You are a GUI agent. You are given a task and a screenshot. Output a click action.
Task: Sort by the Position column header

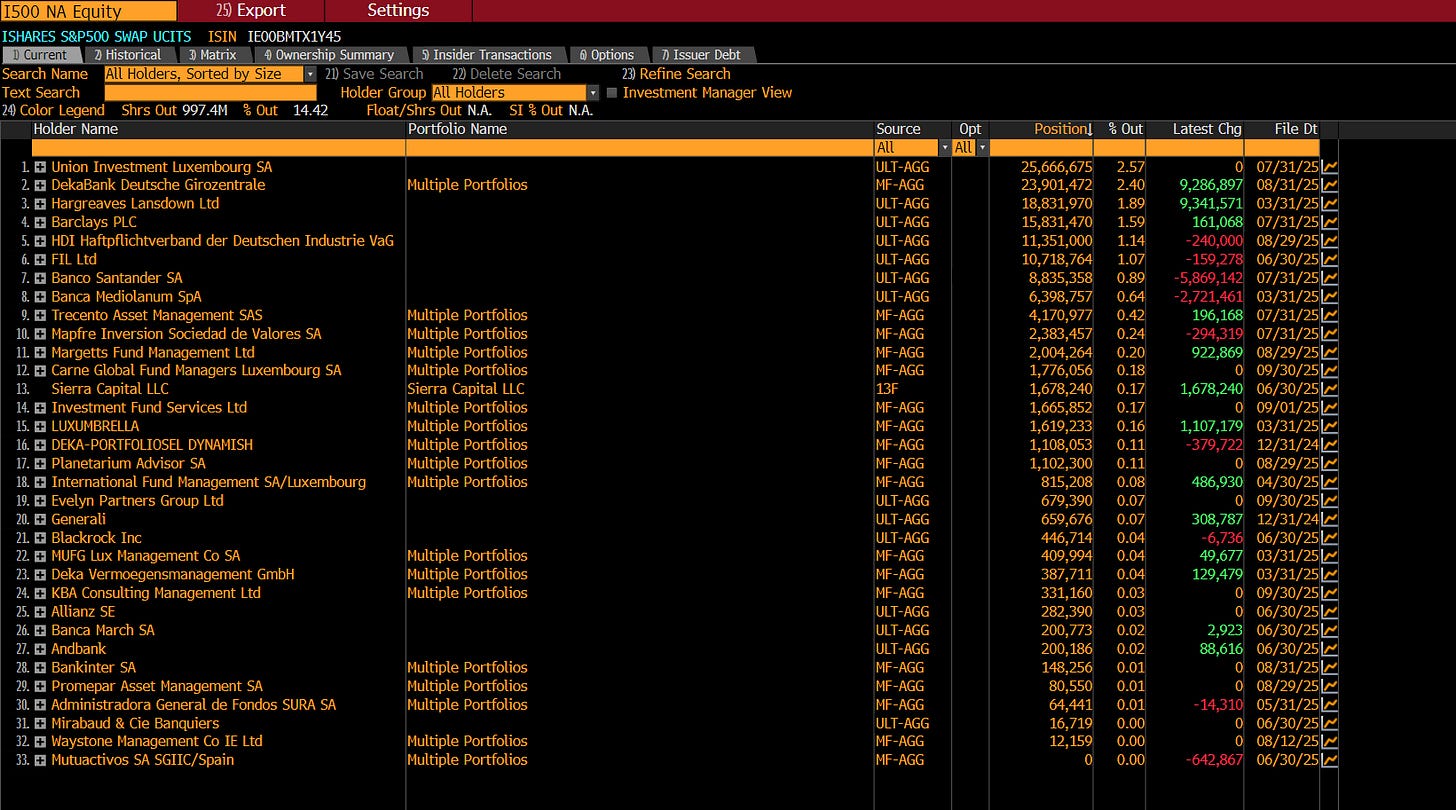(x=1062, y=129)
